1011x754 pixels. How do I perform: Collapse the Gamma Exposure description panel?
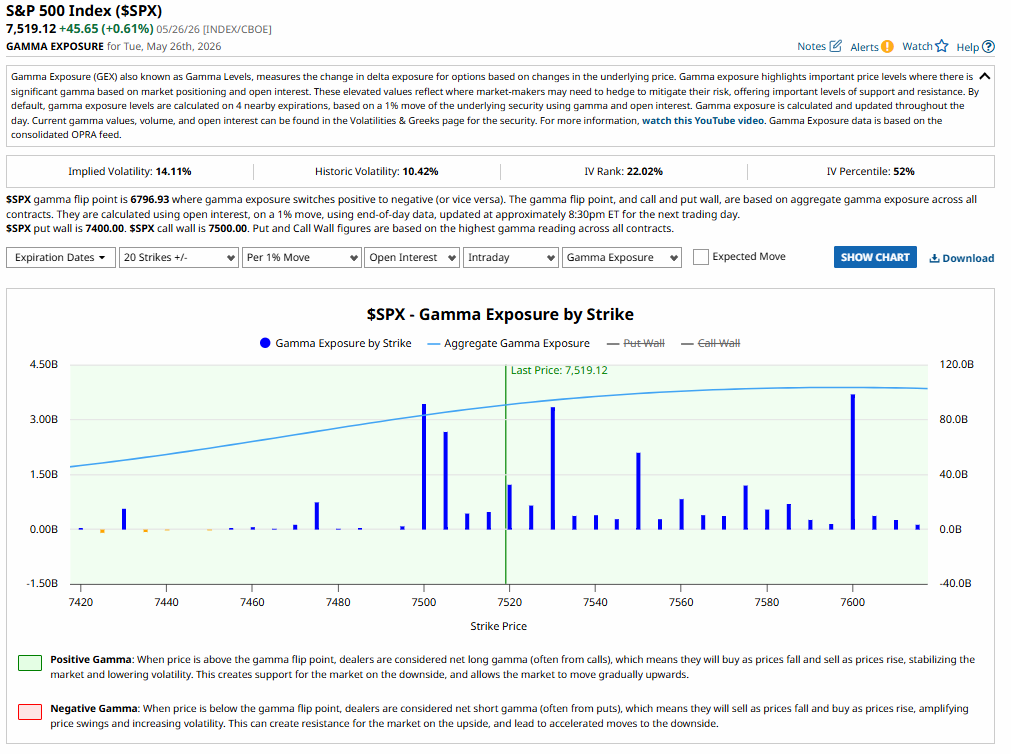coord(984,77)
